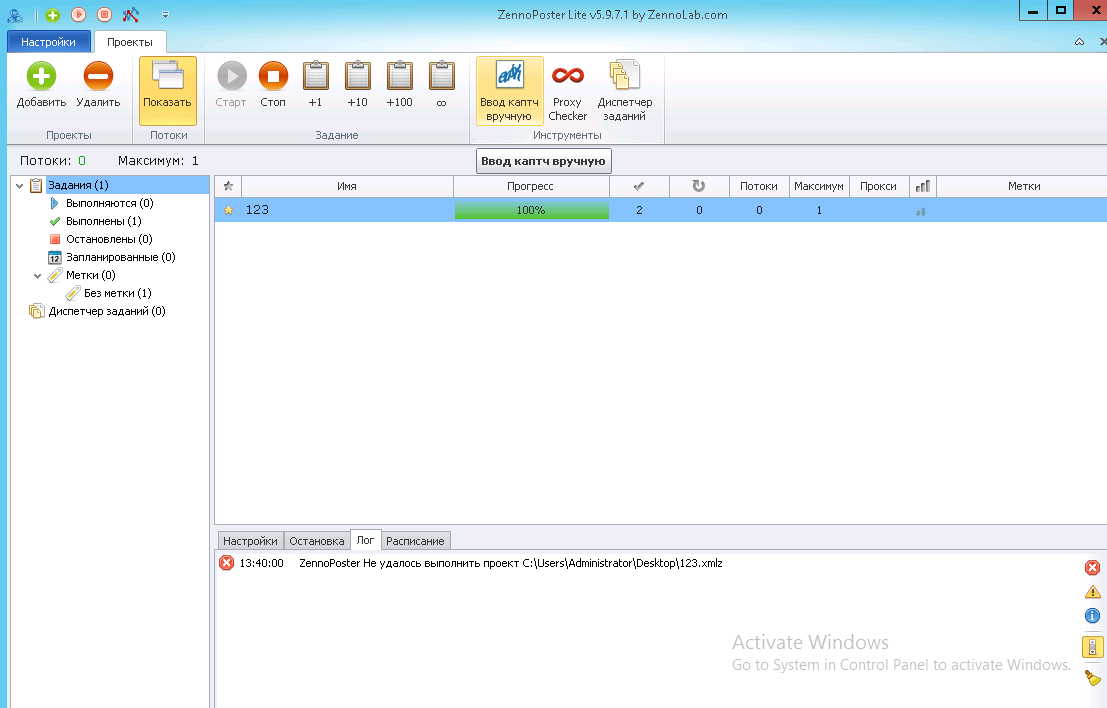Click Удалить to remove the project
The height and width of the screenshot is (708, 1107).
point(98,85)
